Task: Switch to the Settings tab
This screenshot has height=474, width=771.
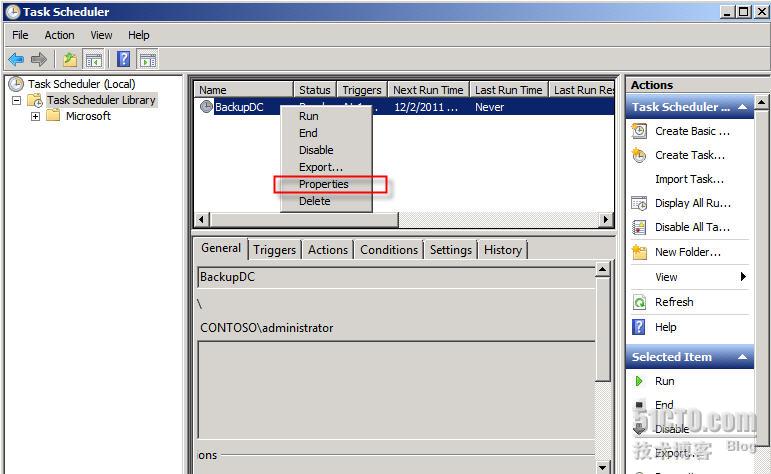Action: pos(450,250)
